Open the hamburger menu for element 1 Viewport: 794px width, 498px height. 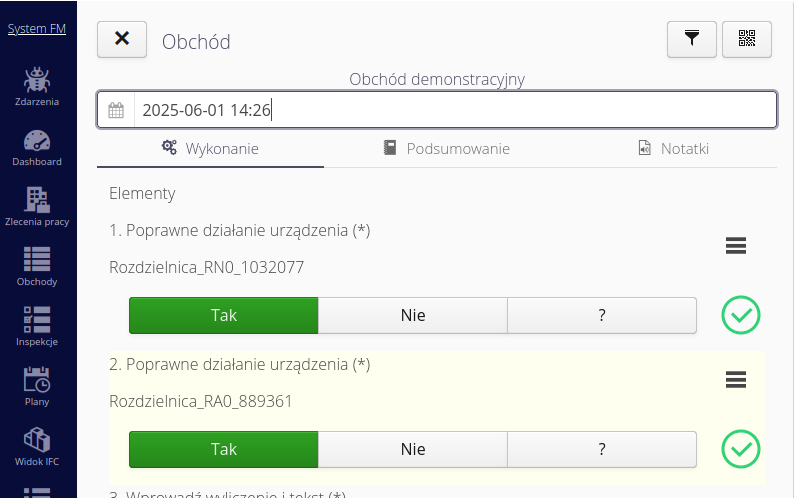click(736, 246)
